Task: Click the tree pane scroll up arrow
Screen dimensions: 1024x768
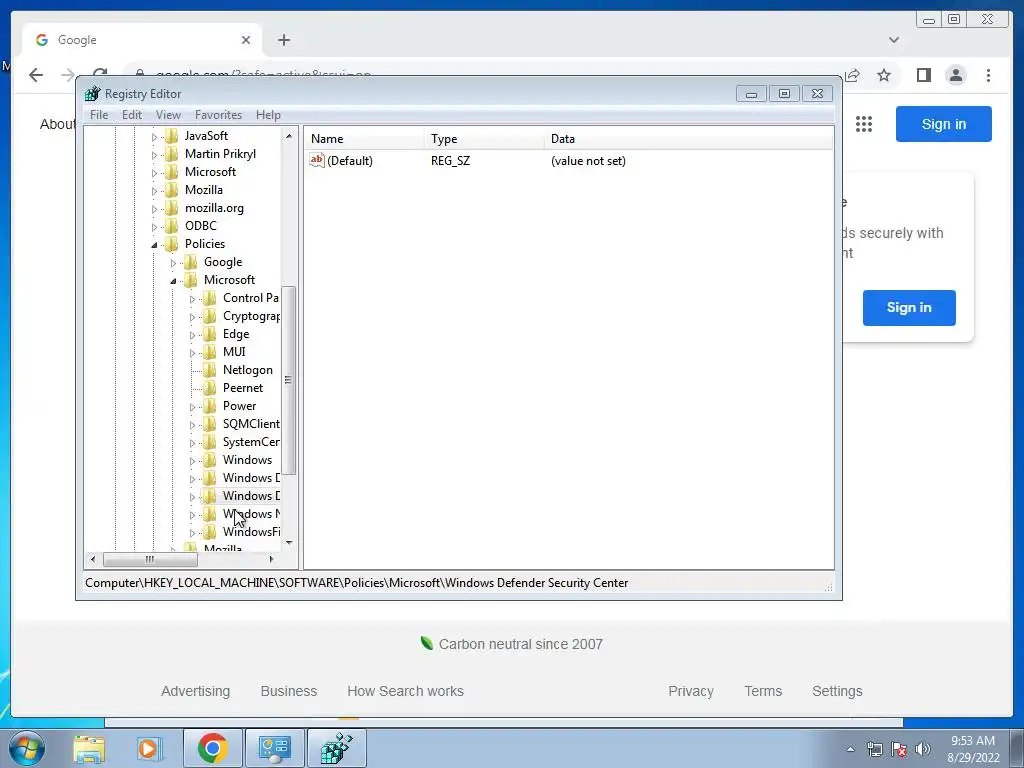Action: [x=289, y=136]
